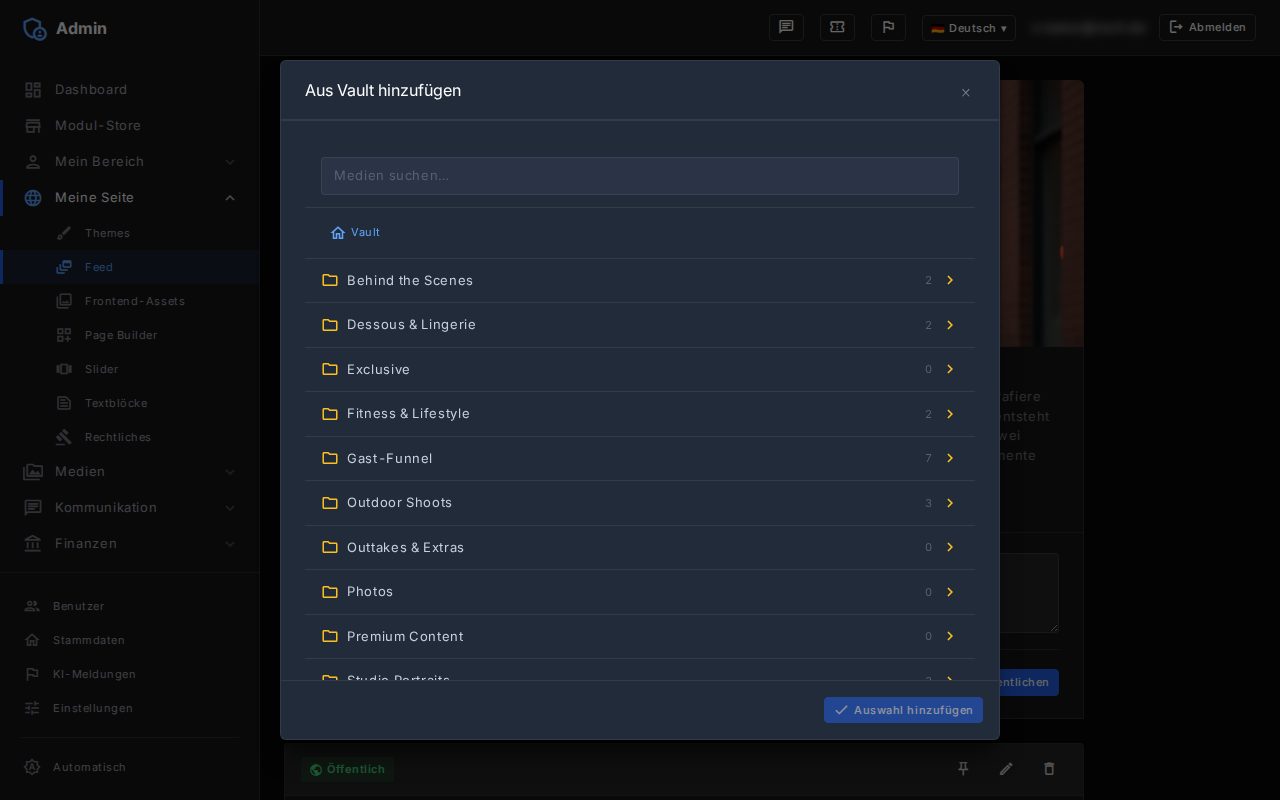Edit the post with the pencil icon
The width and height of the screenshot is (1280, 800).
(1006, 768)
